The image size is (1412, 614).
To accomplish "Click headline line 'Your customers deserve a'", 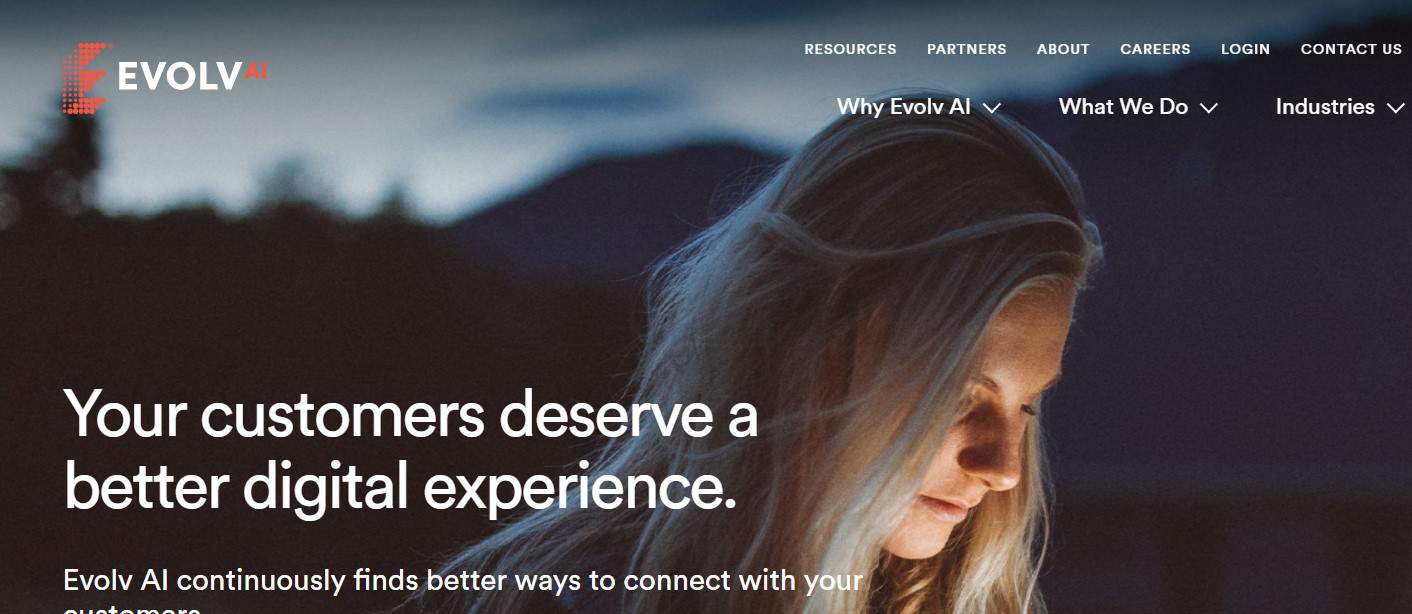I will pyautogui.click(x=411, y=414).
